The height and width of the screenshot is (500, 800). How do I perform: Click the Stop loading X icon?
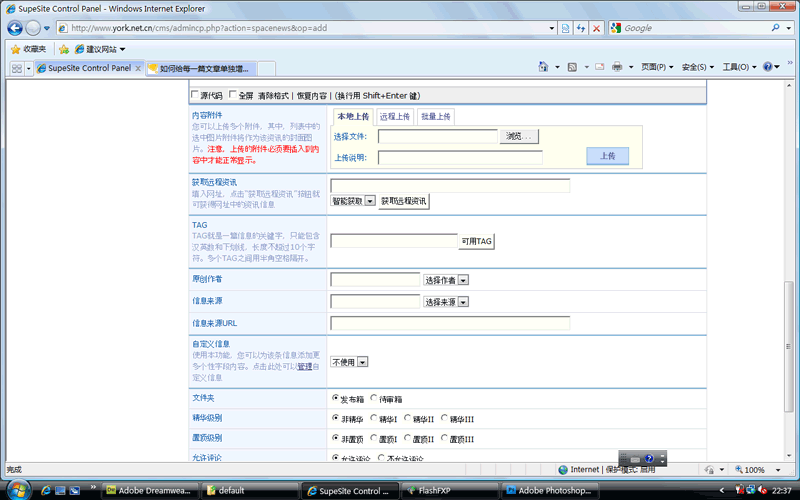[x=596, y=28]
